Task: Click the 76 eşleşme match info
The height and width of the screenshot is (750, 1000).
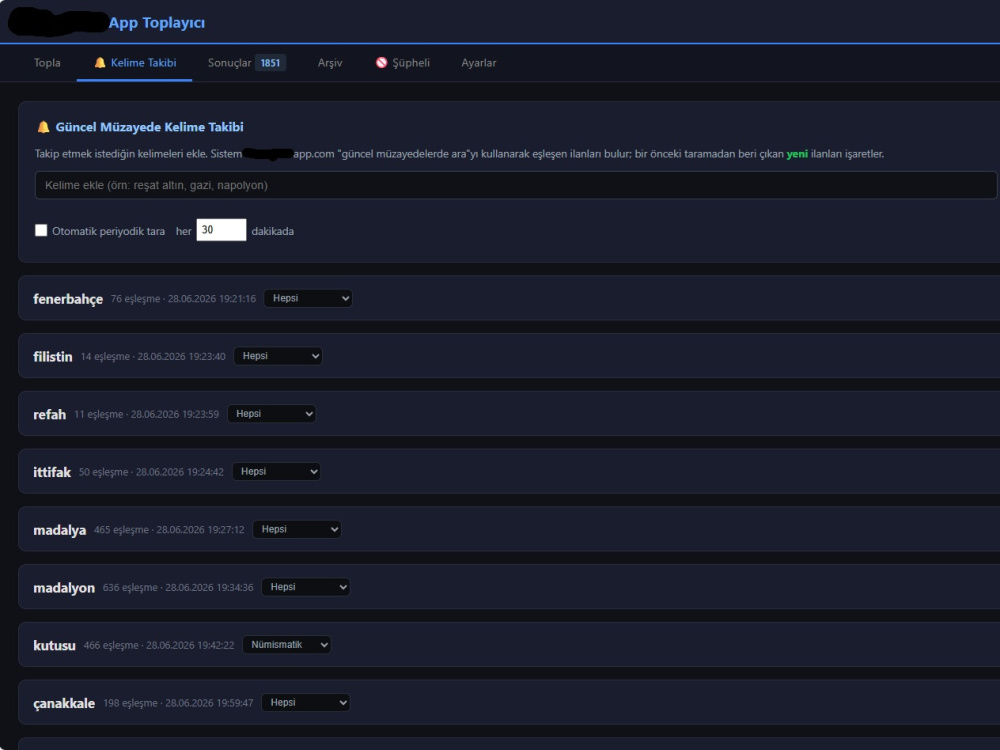Action: [183, 298]
